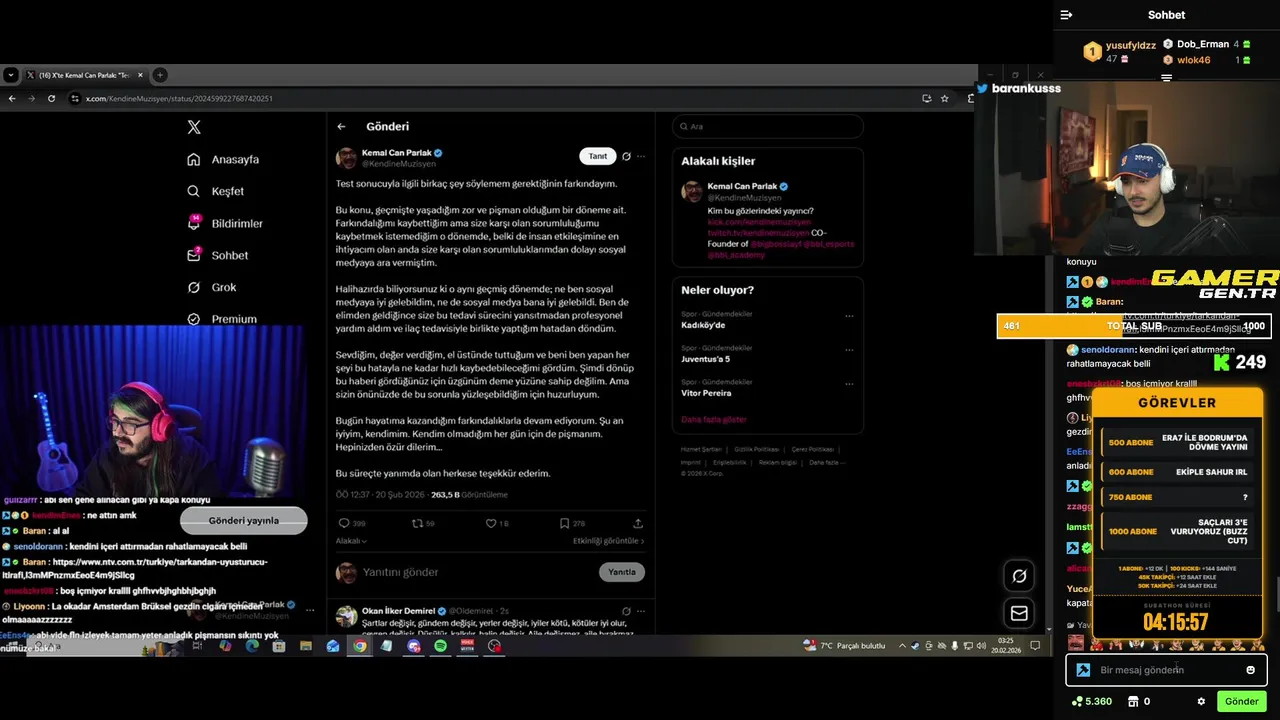
Task: Open Grok from X sidebar
Action: [212, 287]
